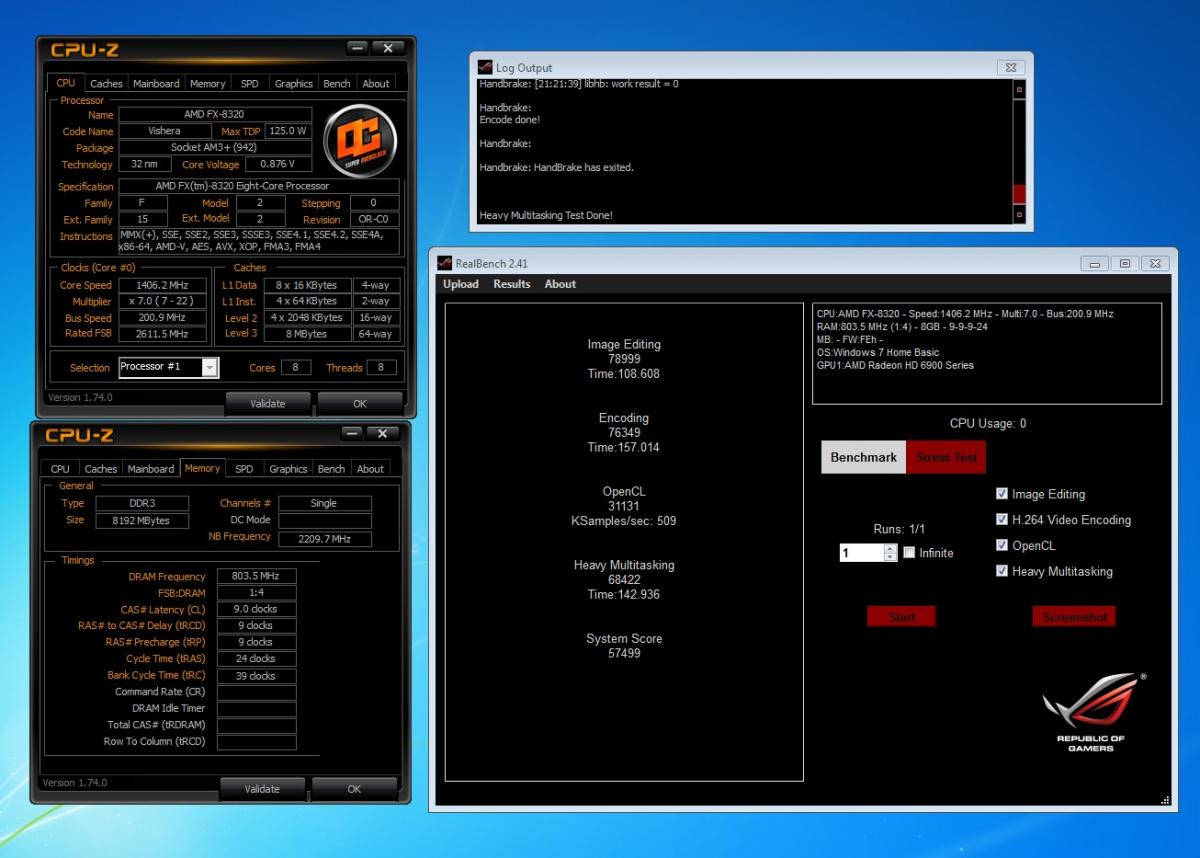Screen dimensions: 1200x858
Task: Click the Code Name value 'Vishera'
Action: tap(164, 131)
